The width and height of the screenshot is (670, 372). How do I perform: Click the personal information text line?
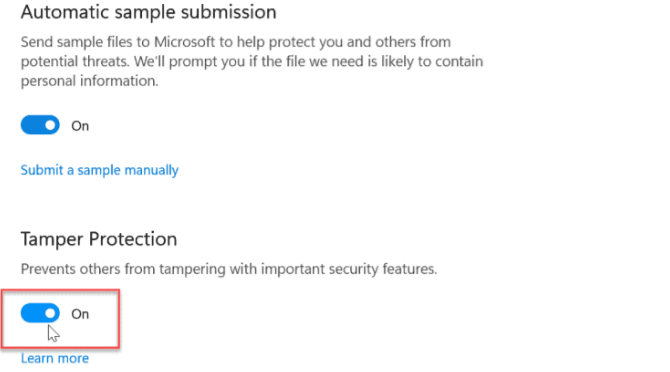tap(89, 81)
